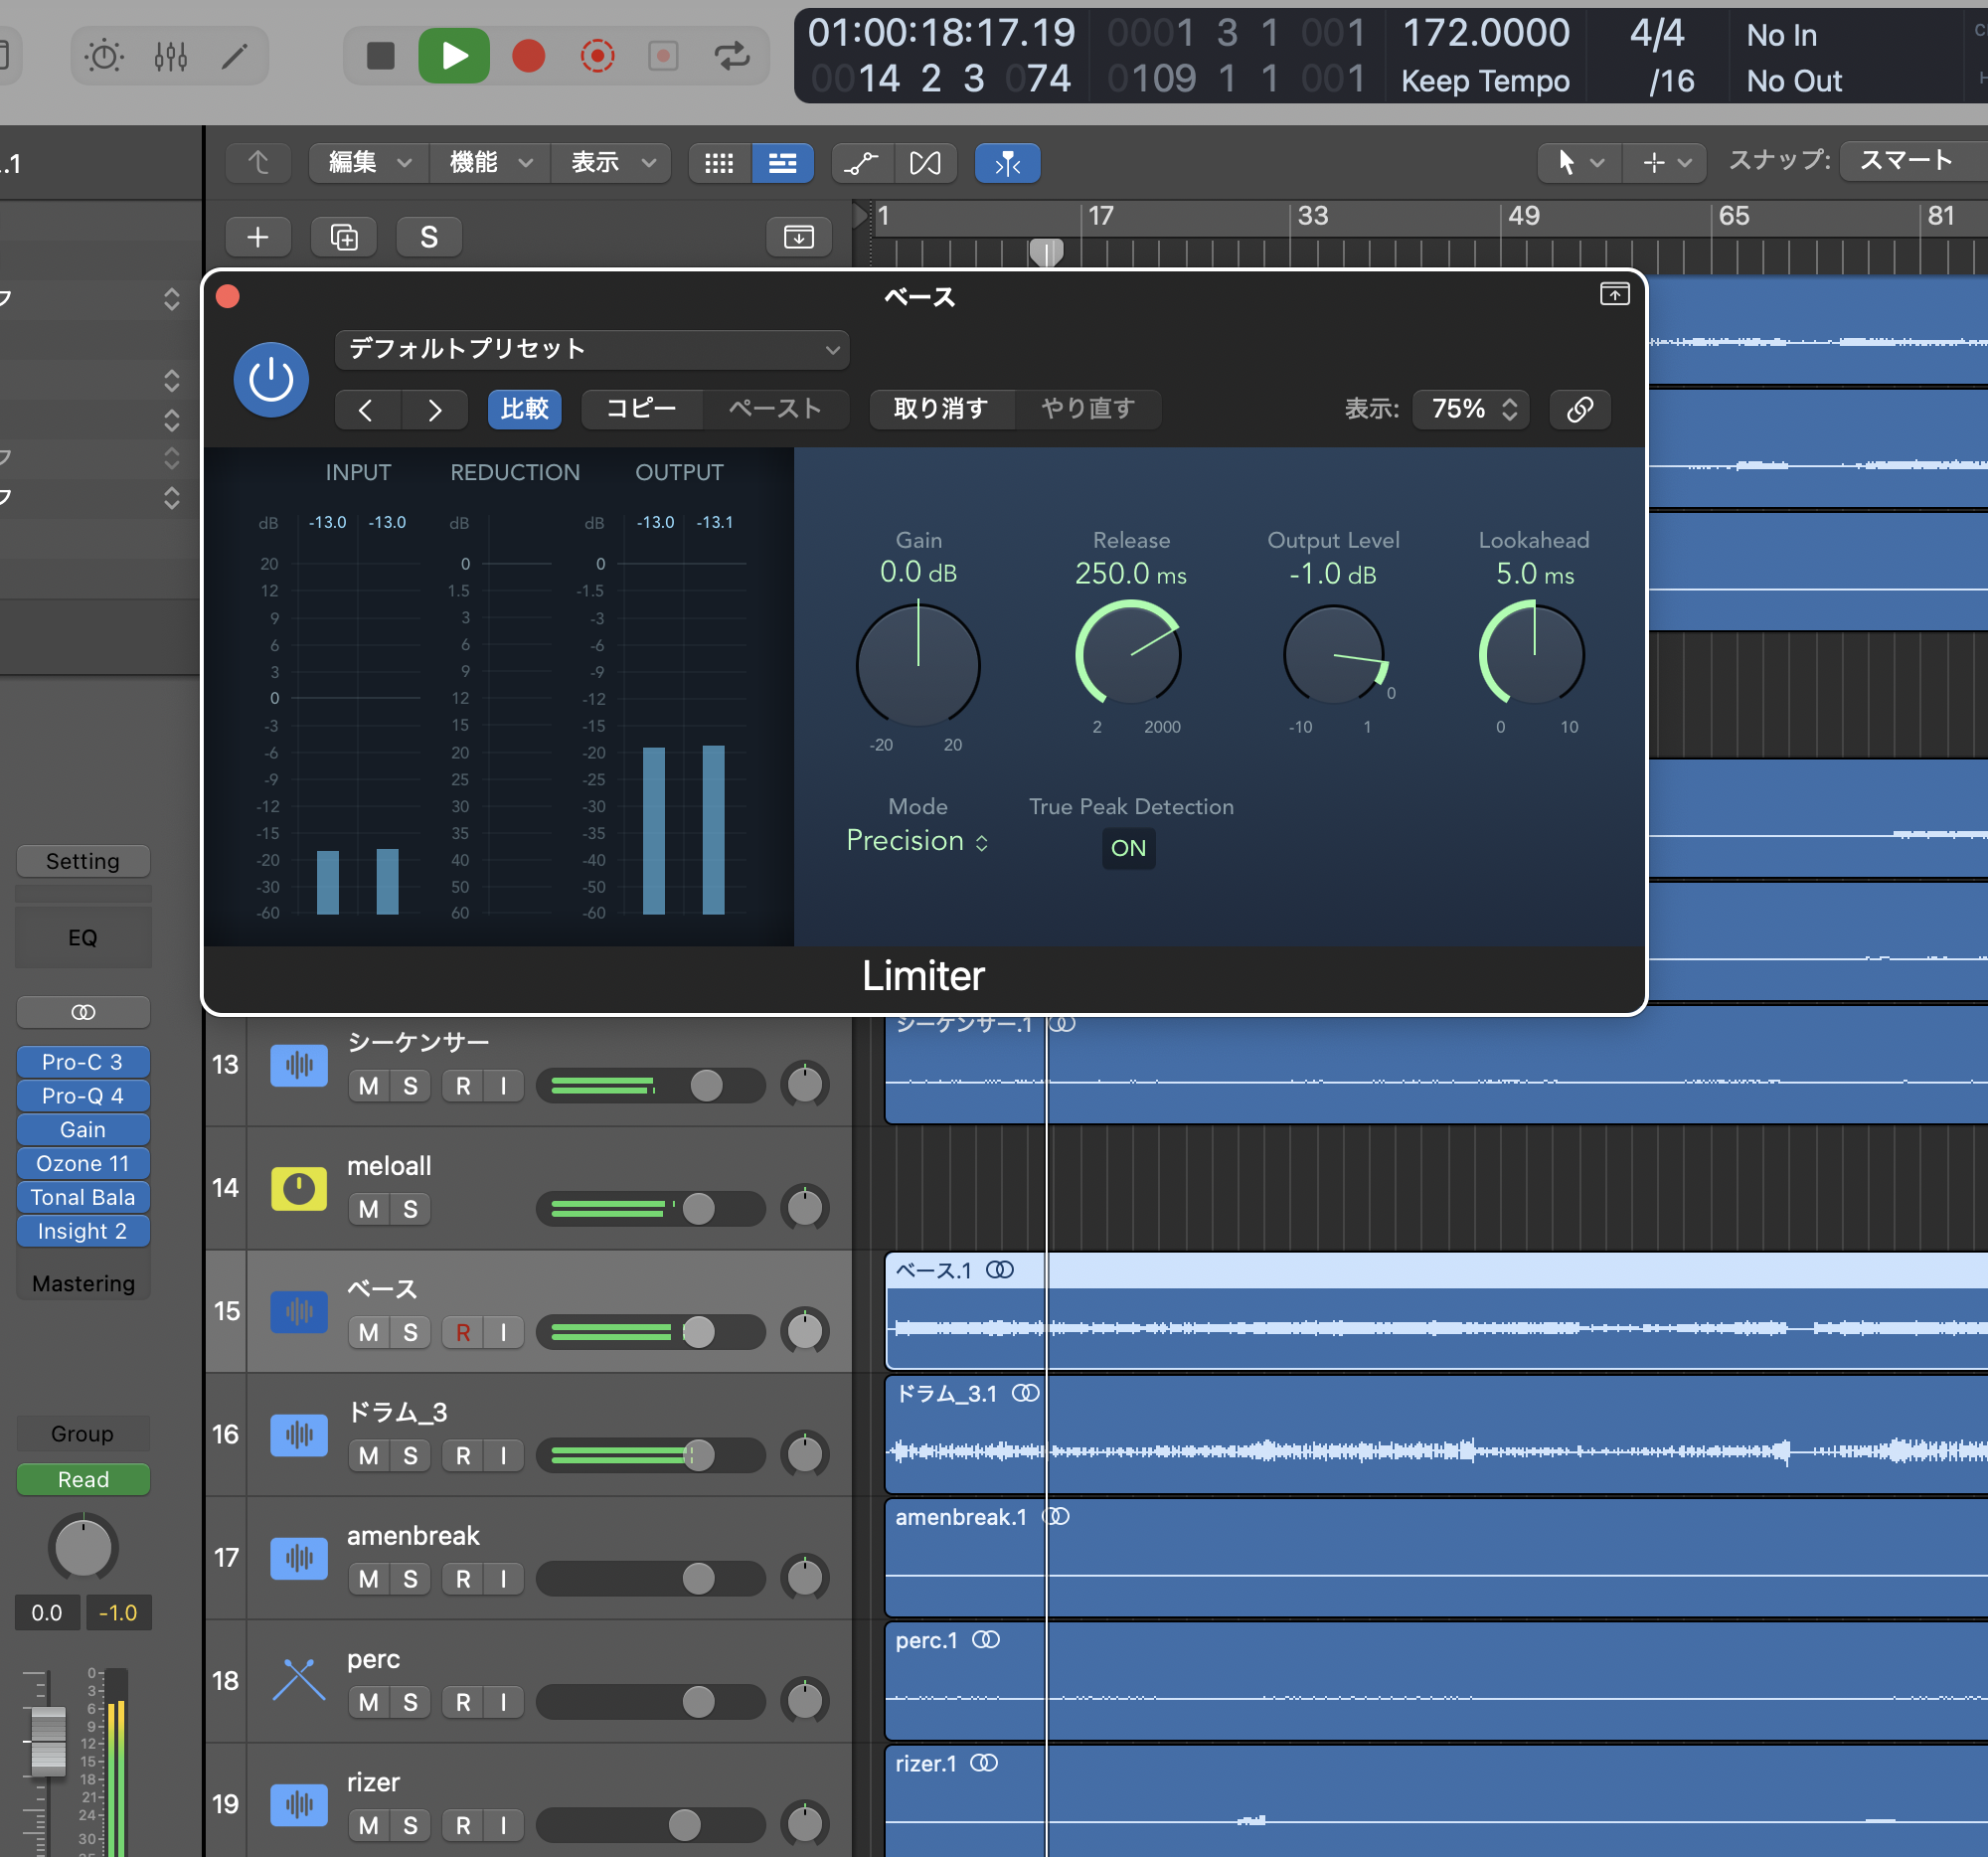Open the 75% view size dropdown
The image size is (1988, 1857).
(1471, 409)
